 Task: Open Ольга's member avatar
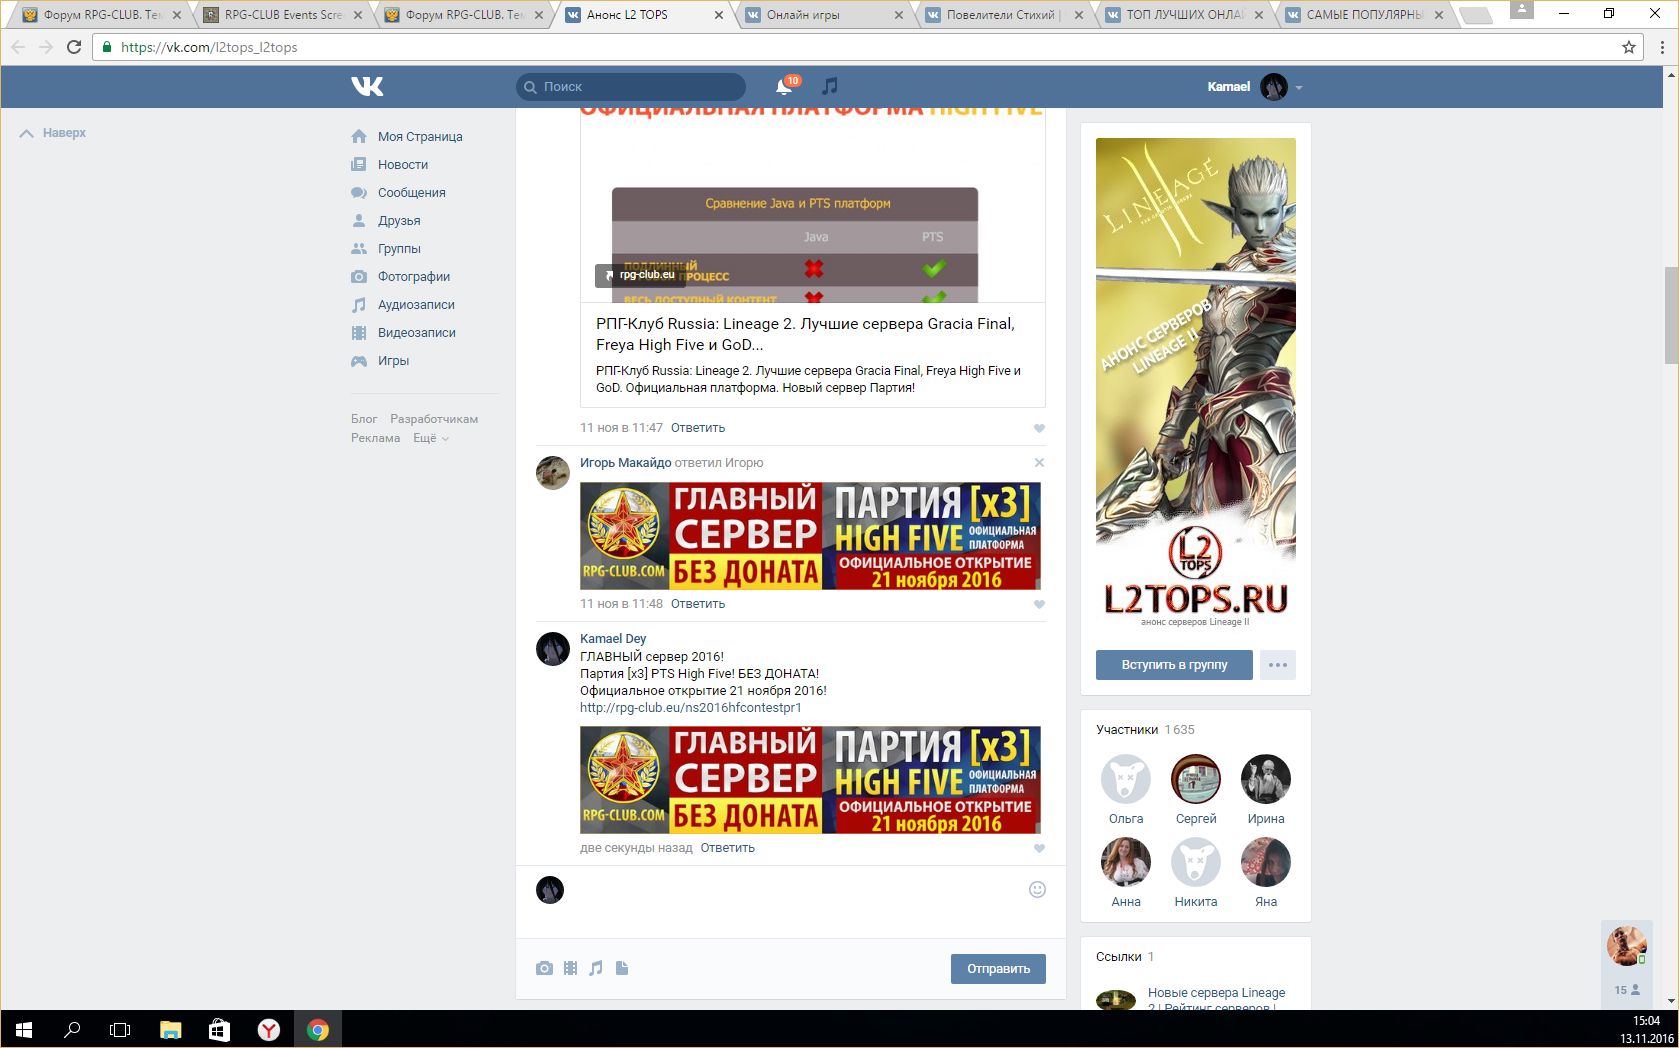coord(1126,779)
